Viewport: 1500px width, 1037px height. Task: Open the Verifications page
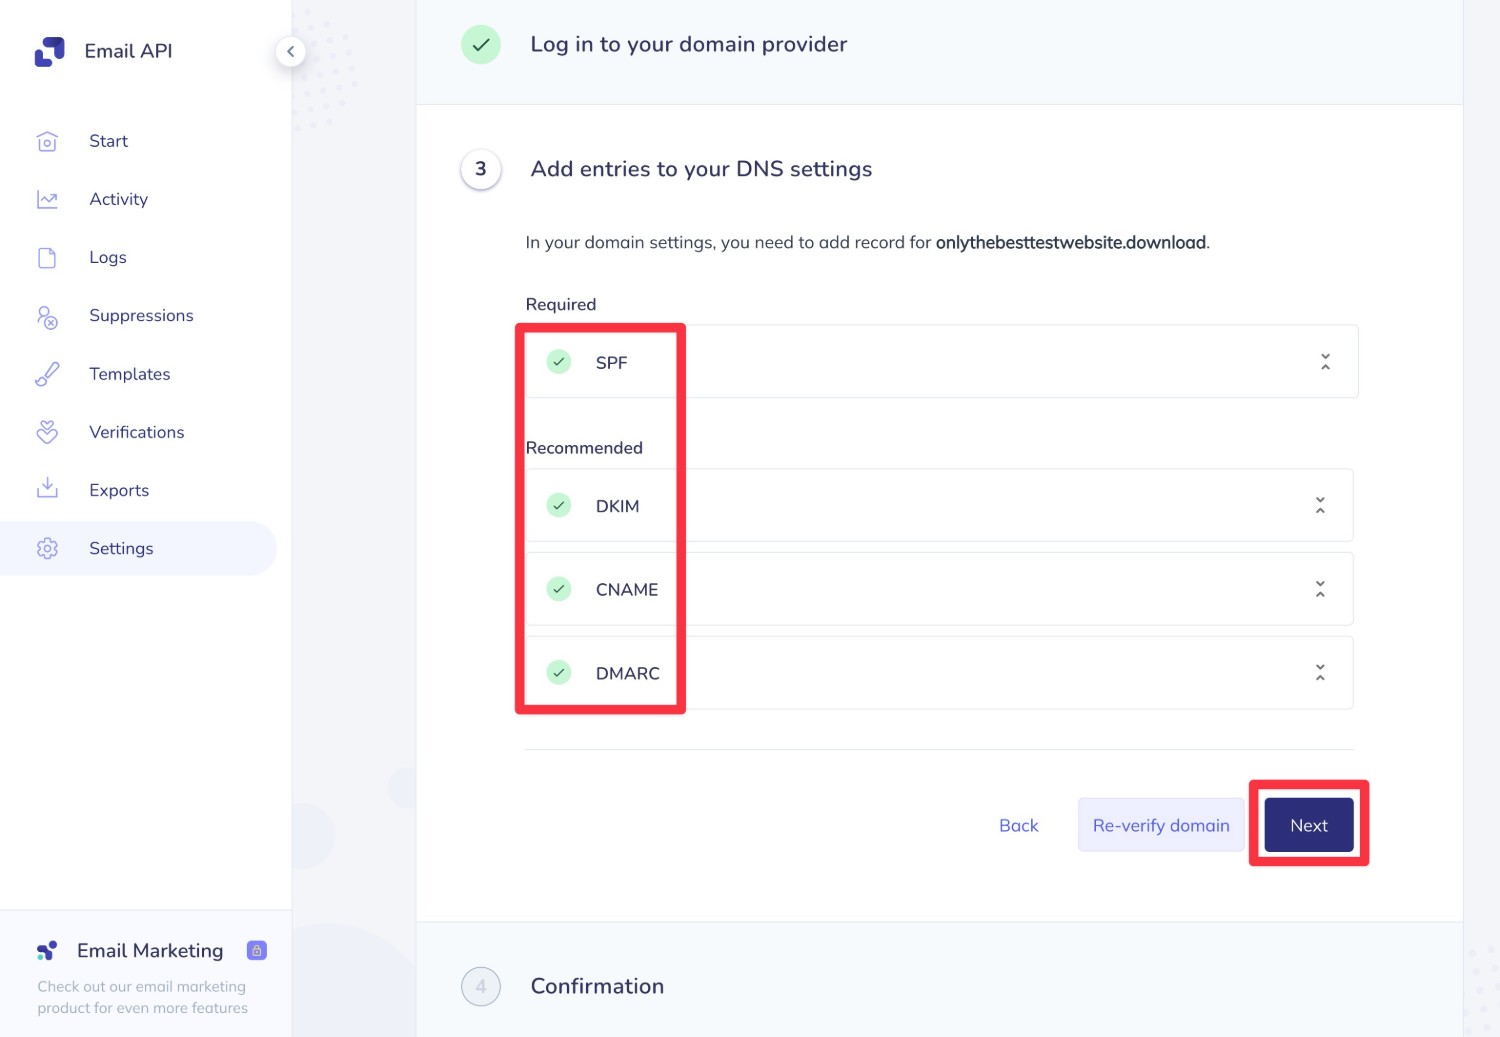tap(138, 432)
